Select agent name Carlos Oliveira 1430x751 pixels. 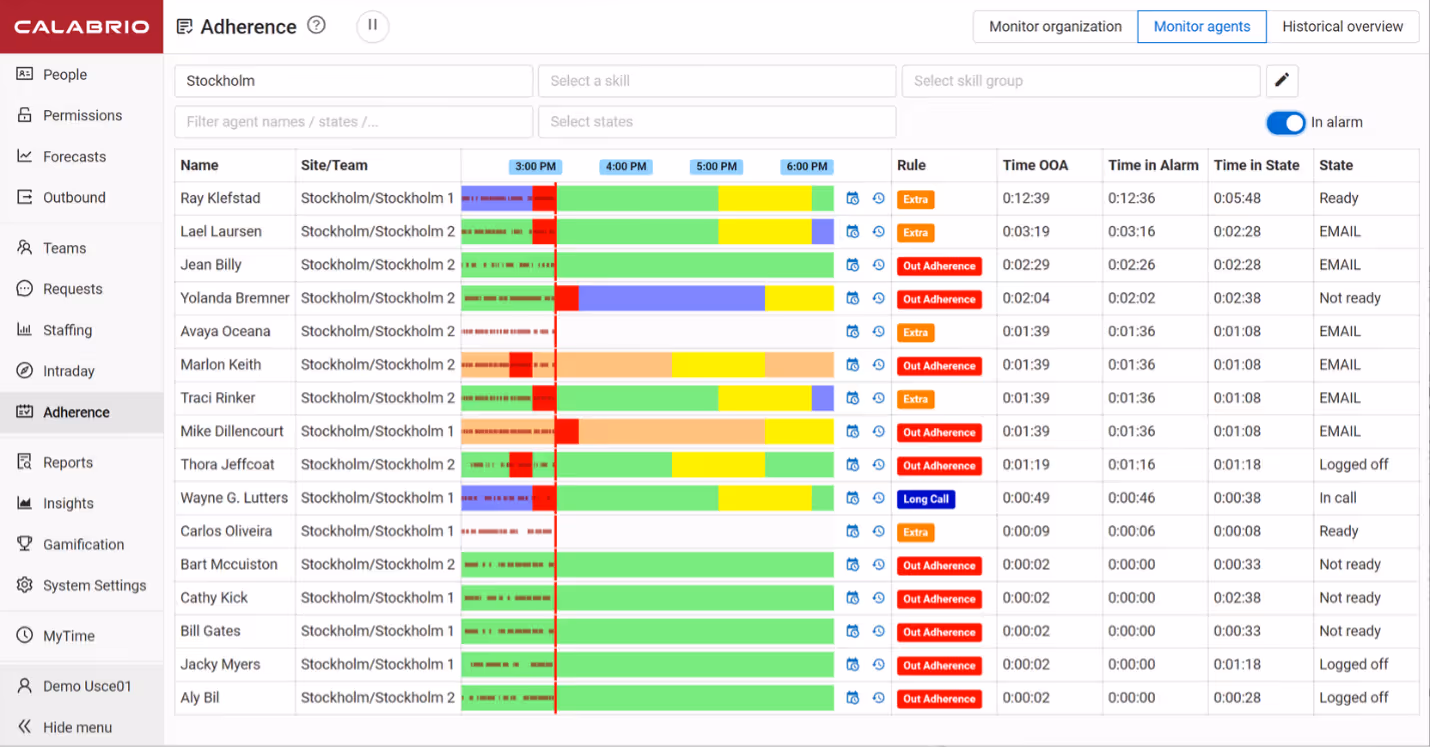(226, 531)
